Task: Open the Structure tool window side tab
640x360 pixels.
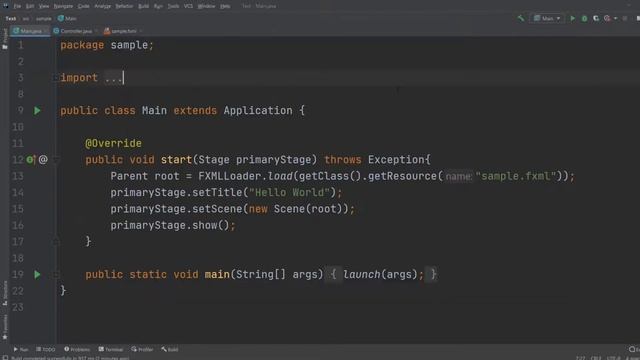Action: (5, 293)
